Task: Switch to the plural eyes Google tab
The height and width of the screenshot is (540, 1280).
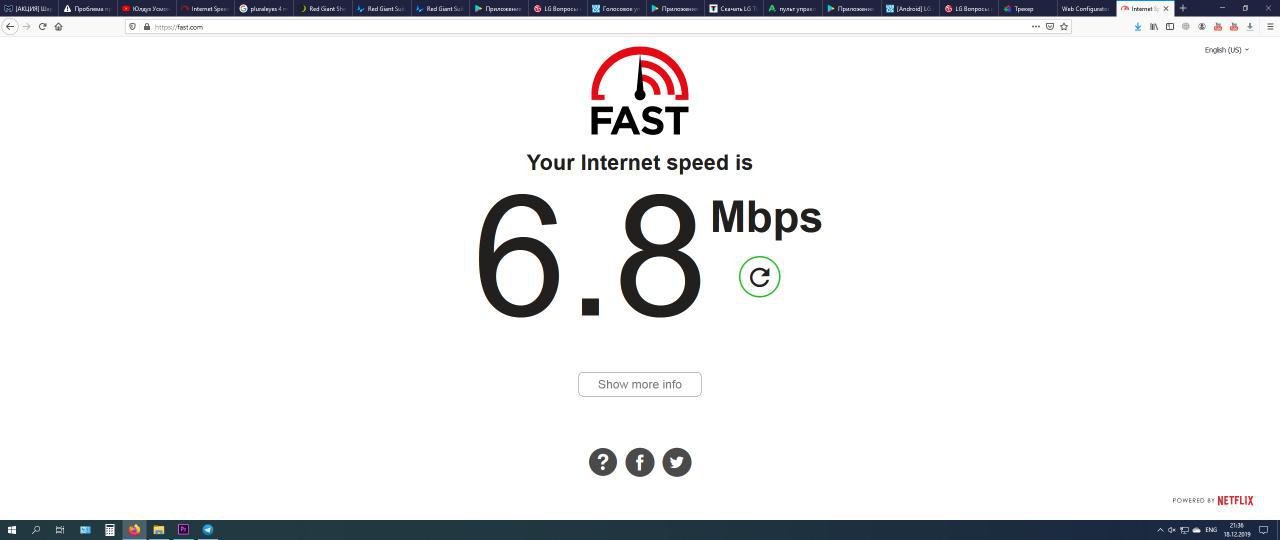Action: [264, 8]
